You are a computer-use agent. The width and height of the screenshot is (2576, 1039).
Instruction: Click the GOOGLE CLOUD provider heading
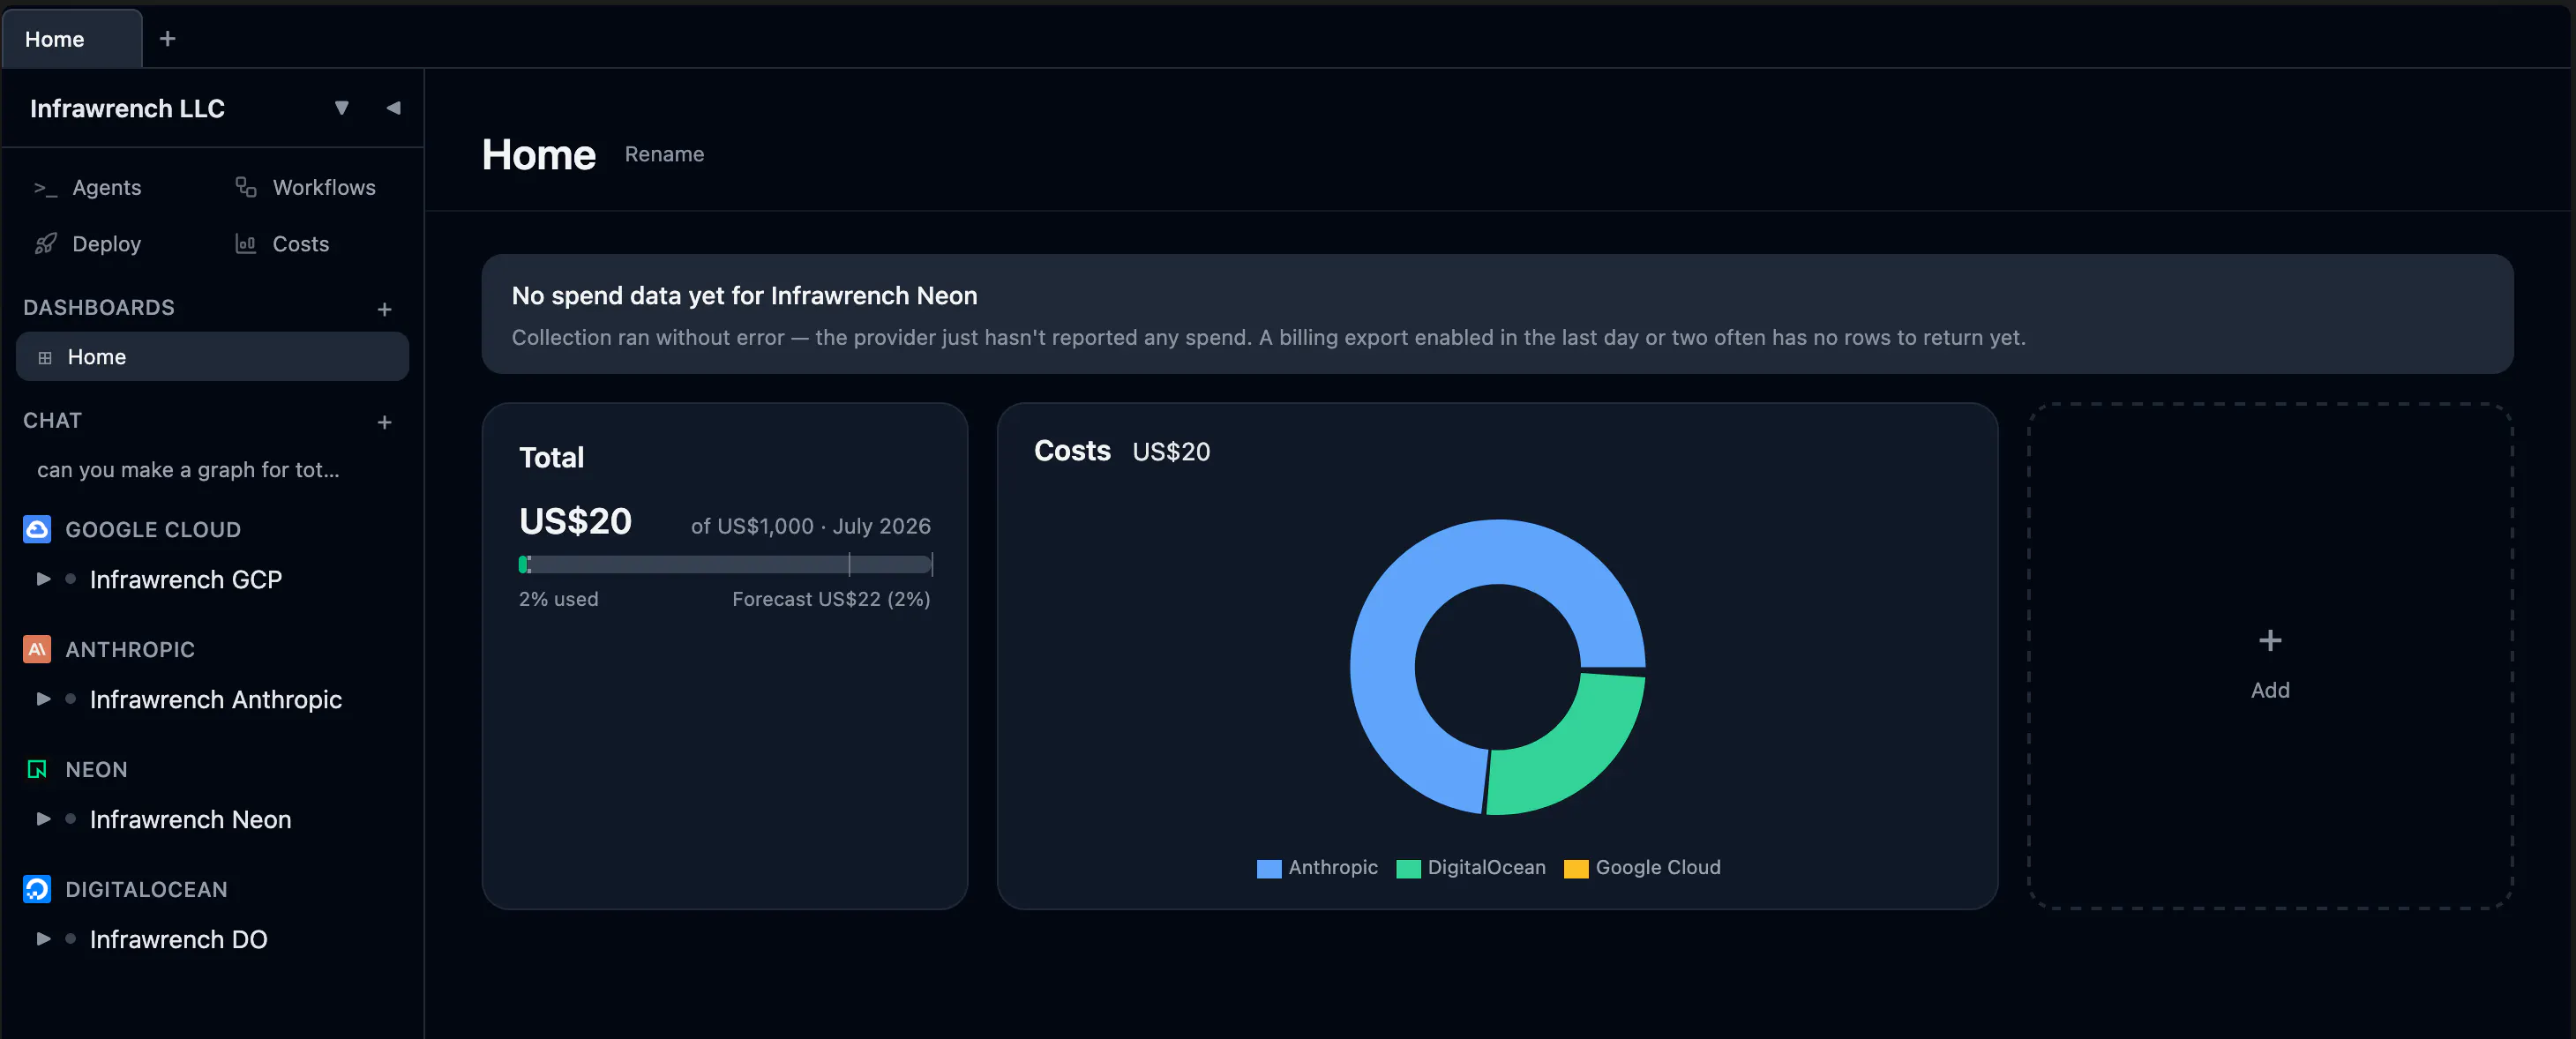153,530
